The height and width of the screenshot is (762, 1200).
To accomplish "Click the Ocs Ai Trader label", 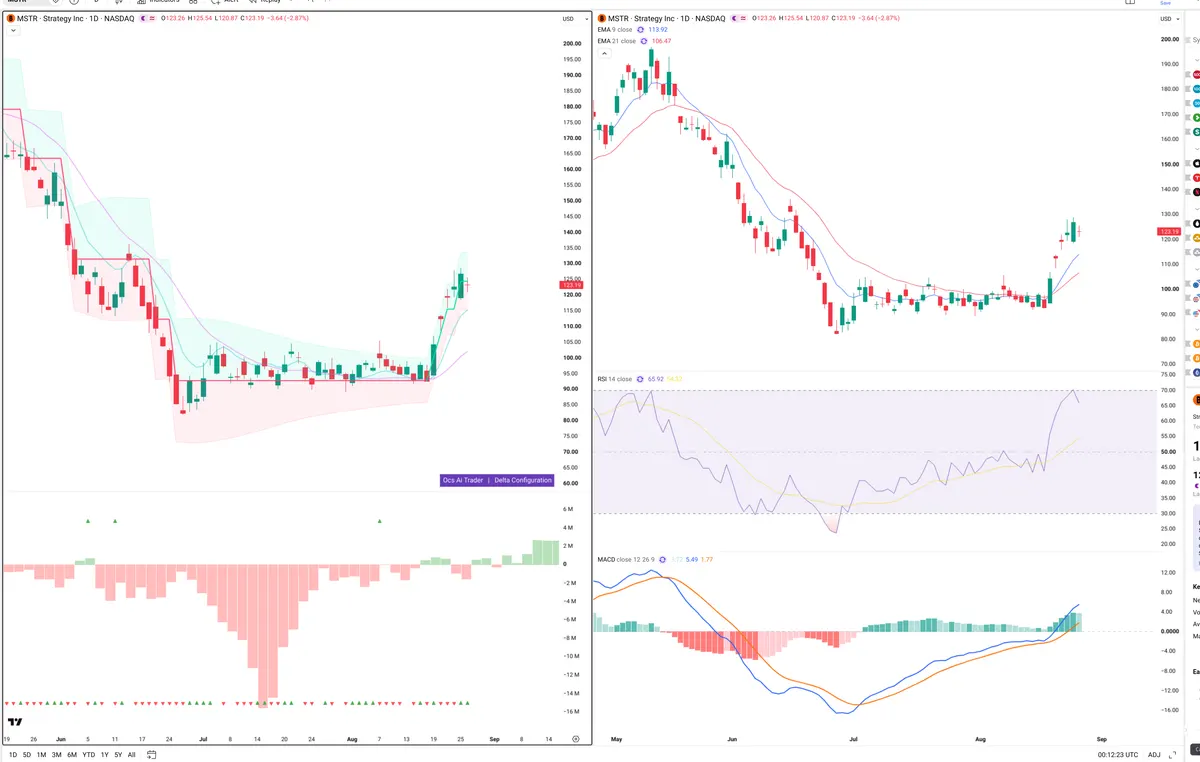I will 463,480.
